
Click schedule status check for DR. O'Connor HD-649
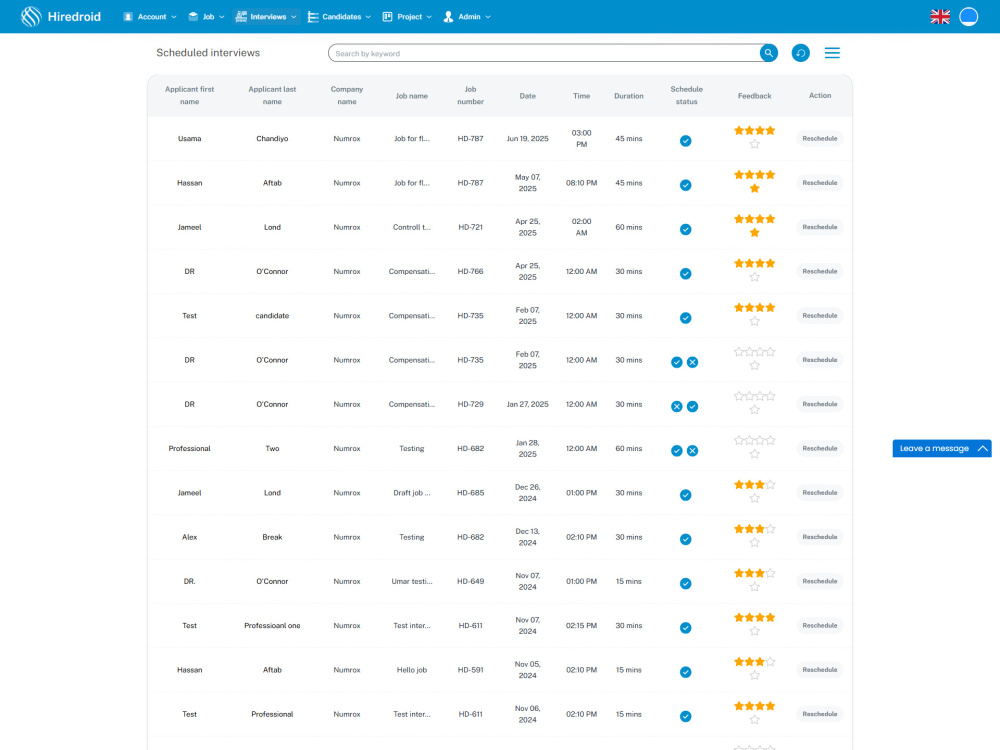click(686, 584)
